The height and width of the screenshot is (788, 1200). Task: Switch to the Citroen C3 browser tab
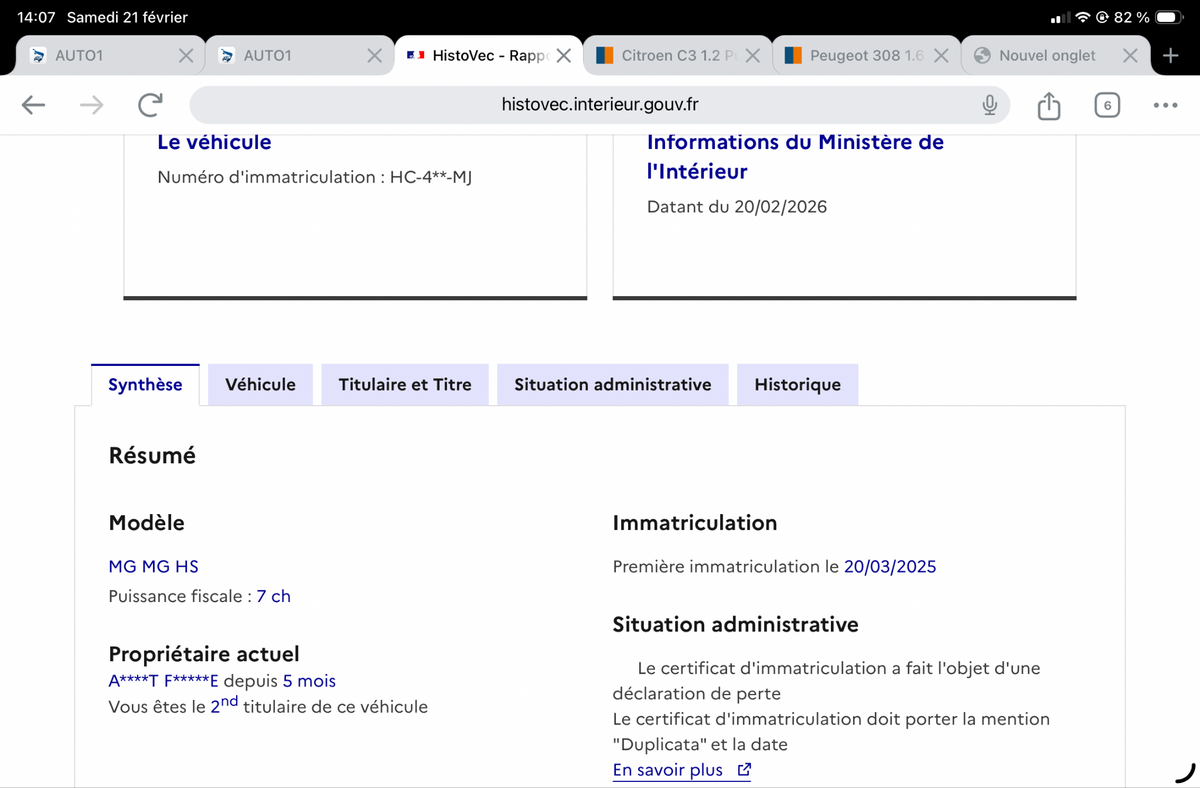coord(670,56)
